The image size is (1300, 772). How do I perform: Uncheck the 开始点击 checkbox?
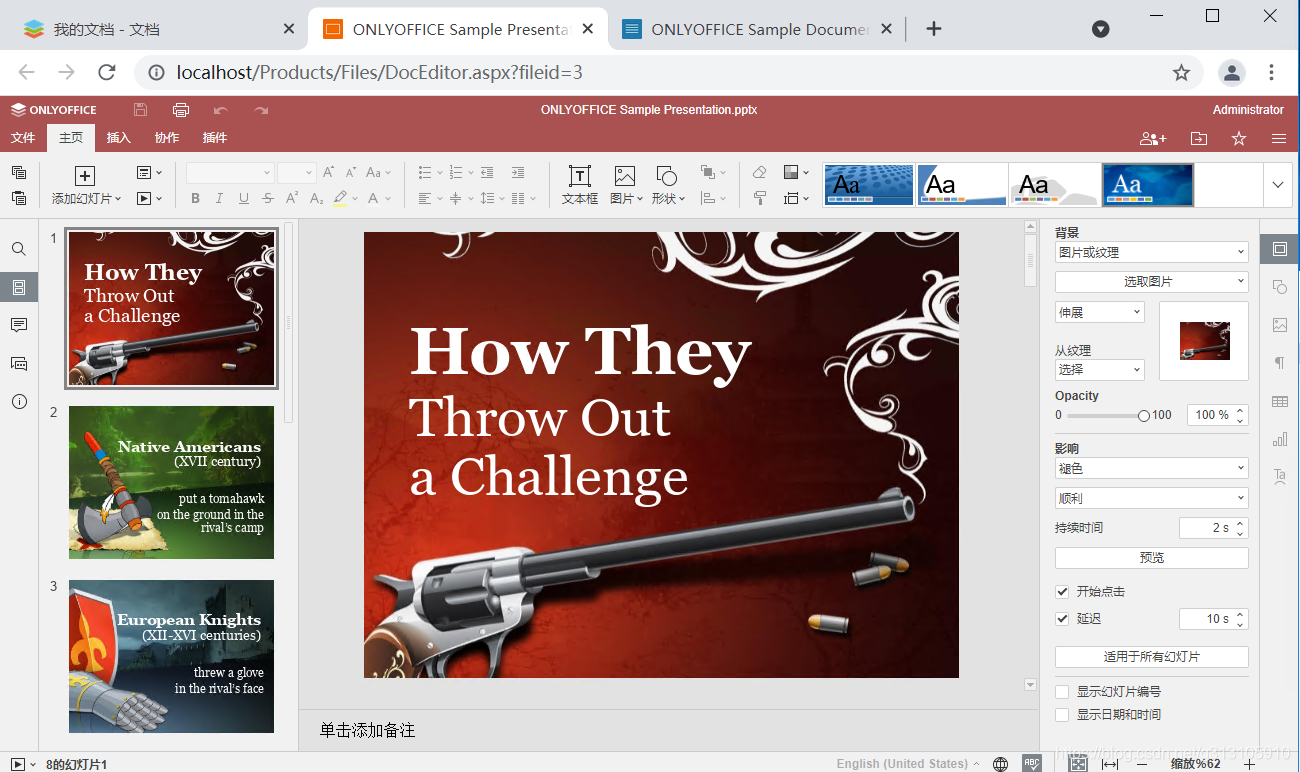[1062, 592]
